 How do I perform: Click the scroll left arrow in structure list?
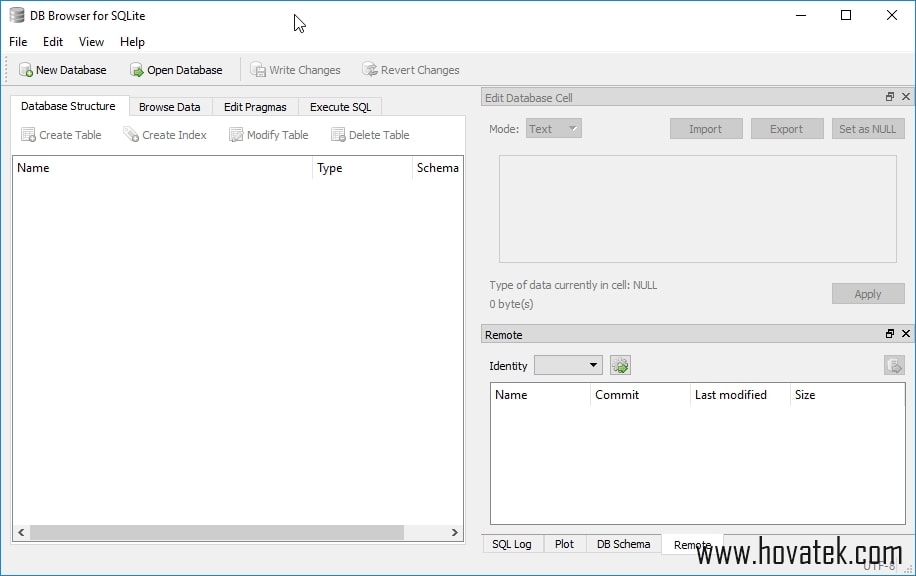(x=21, y=532)
